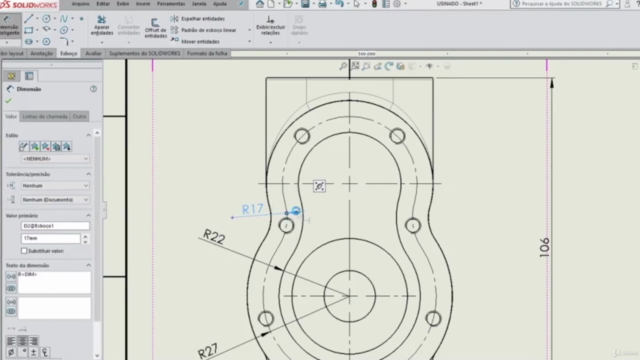Image resolution: width=640 pixels, height=360 pixels.
Task: Collapse the Tolerância/precisão section
Action: [x=89, y=174]
